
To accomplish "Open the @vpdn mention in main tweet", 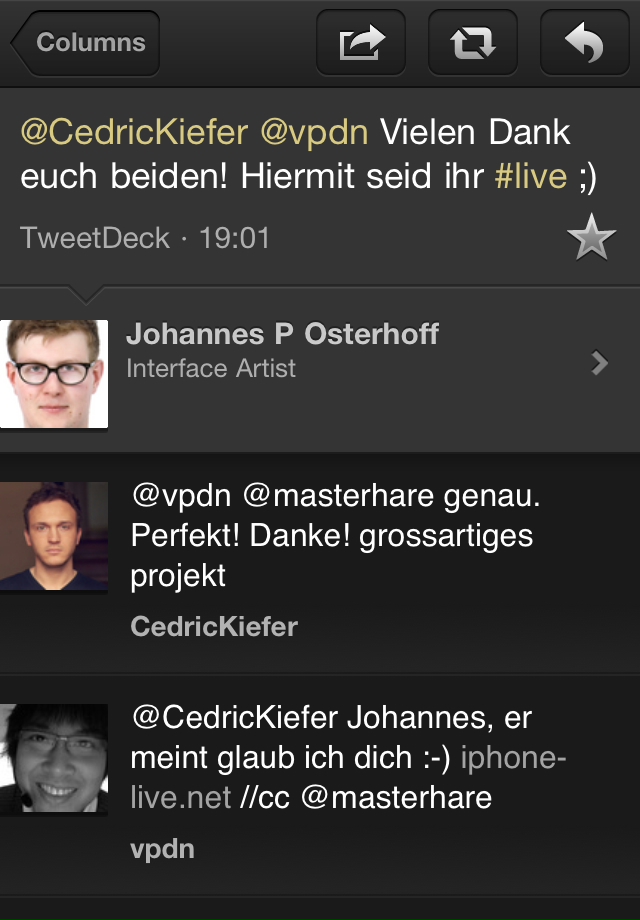I will pos(314,132).
